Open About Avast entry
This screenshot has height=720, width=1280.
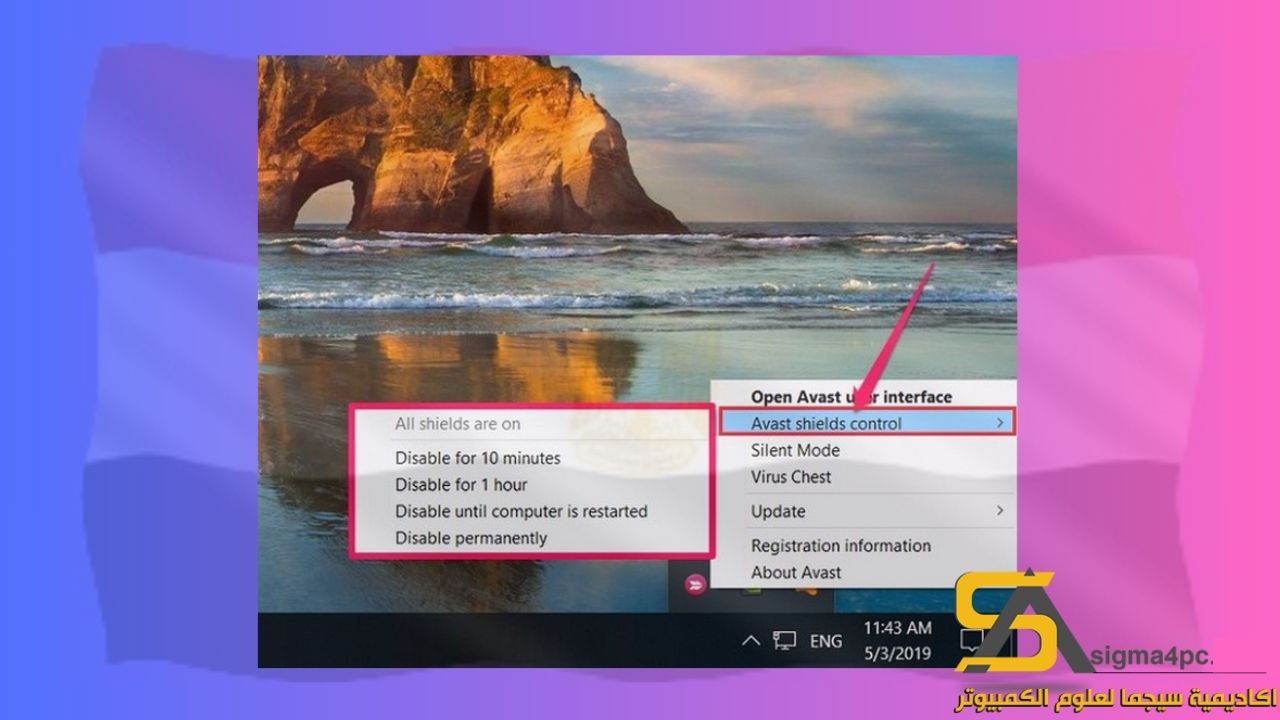point(796,572)
